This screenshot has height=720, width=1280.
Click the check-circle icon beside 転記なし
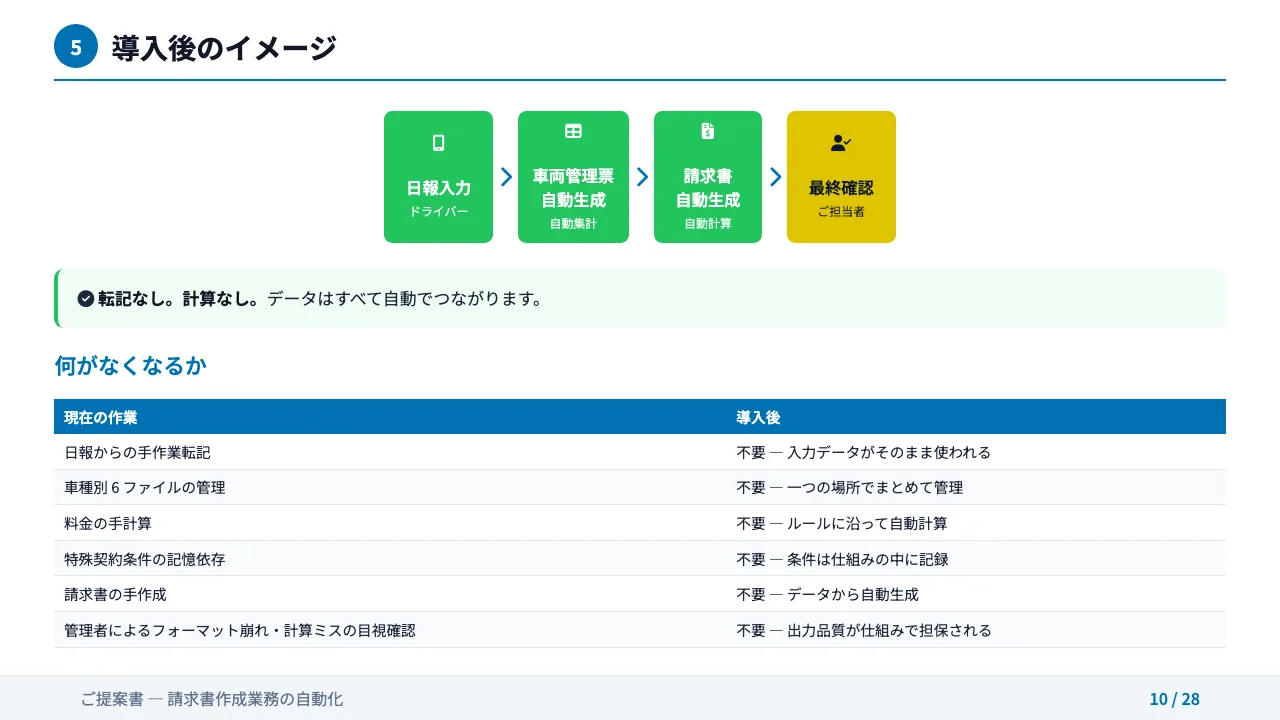pos(86,298)
